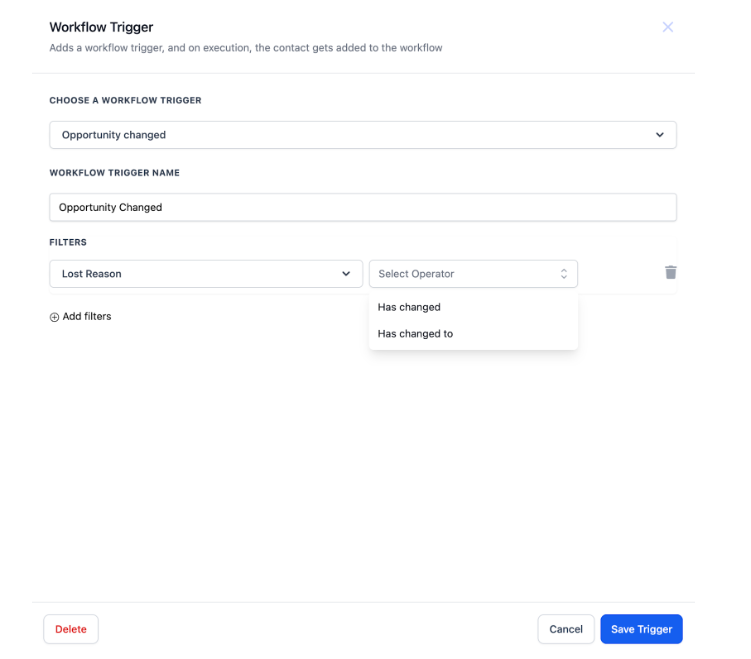
Task: Choose the "Has changed" operator option
Action: (x=409, y=307)
